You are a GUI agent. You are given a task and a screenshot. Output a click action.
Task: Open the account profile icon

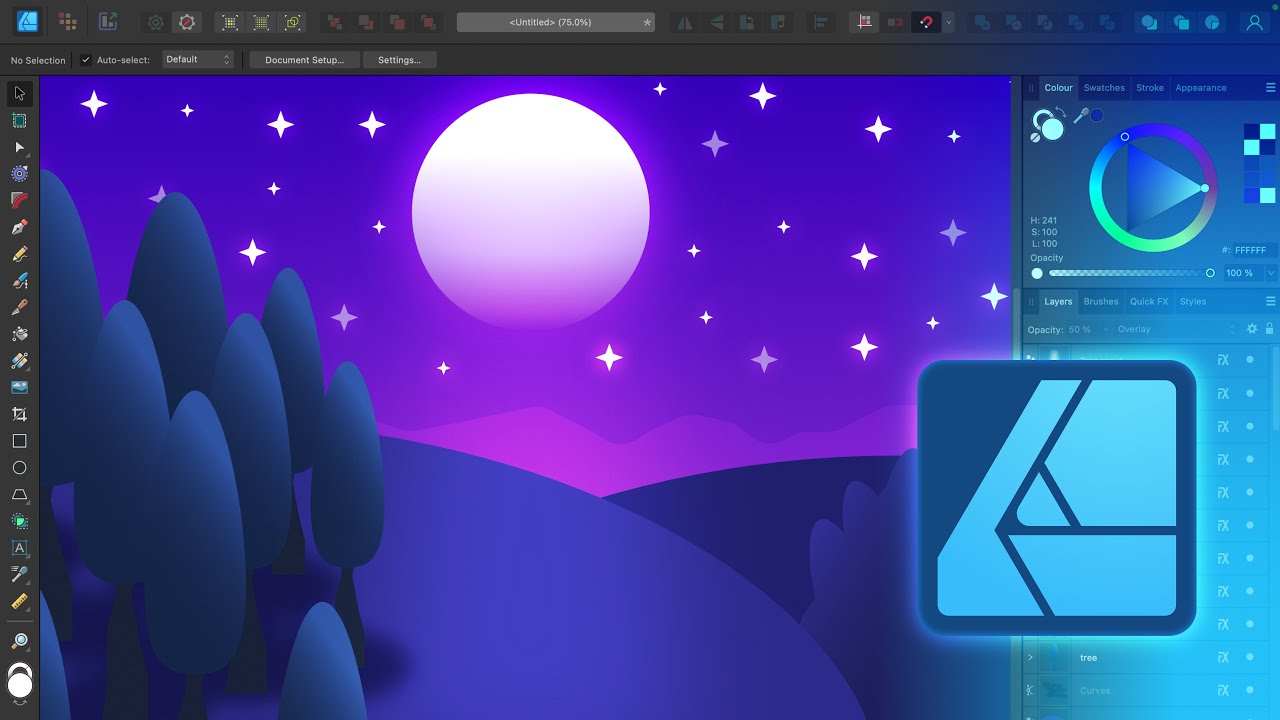click(1255, 22)
